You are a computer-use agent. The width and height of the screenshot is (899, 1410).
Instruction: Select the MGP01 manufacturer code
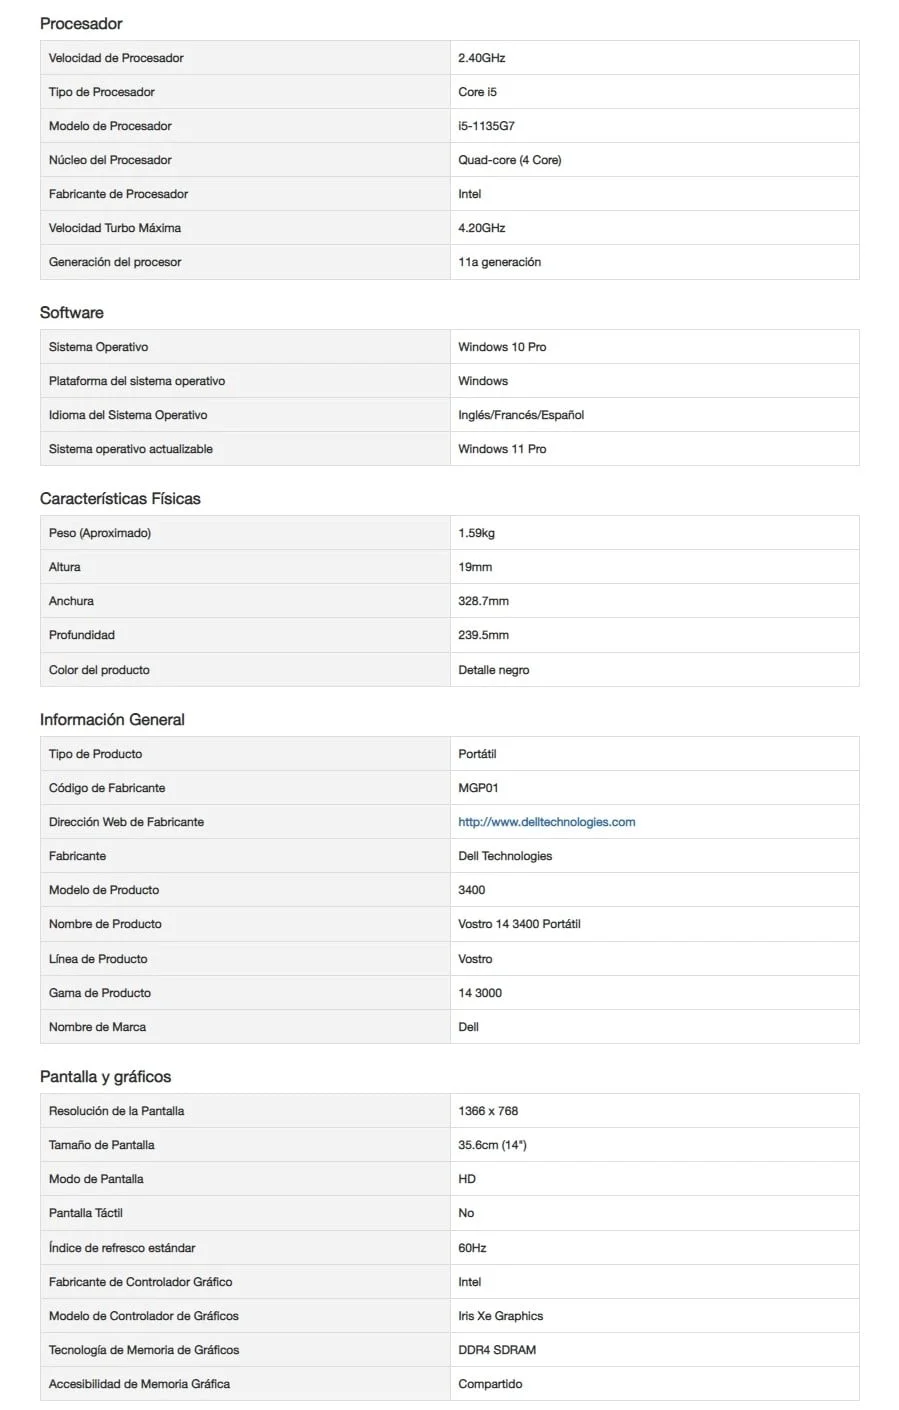point(478,788)
